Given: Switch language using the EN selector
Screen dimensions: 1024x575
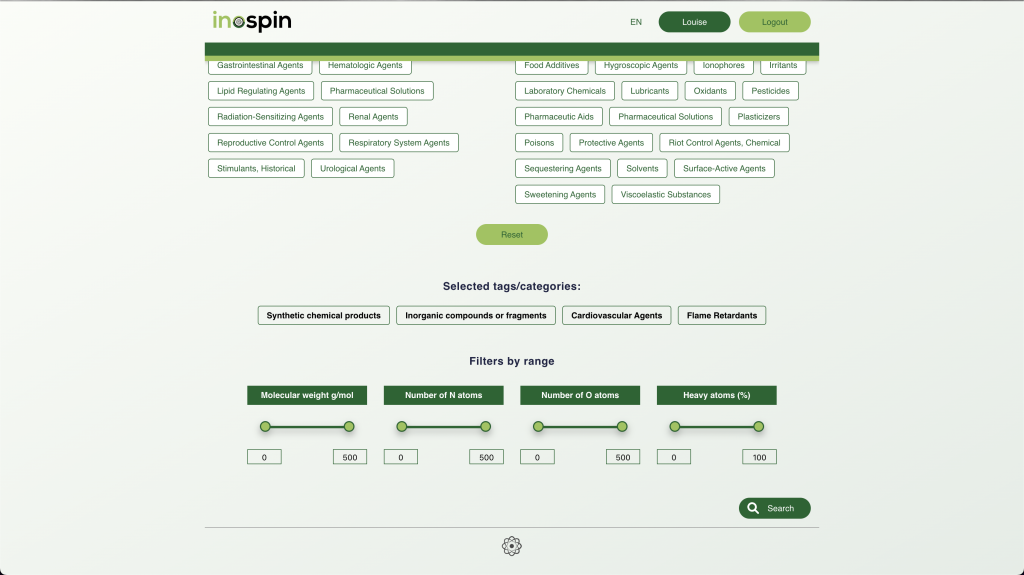Looking at the screenshot, I should (635, 22).
